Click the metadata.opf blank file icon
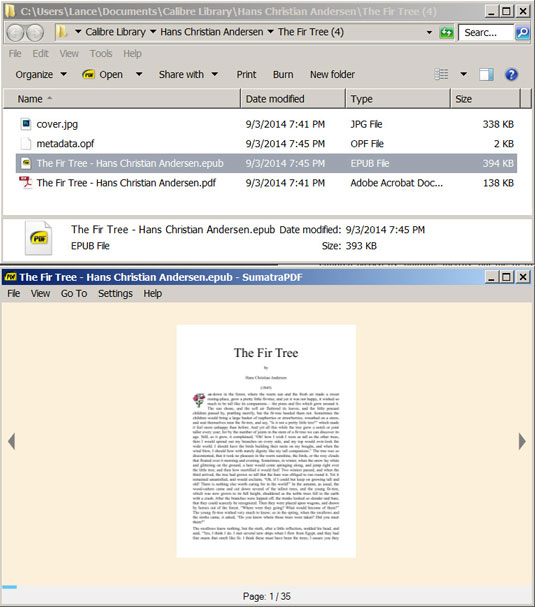This screenshot has height=607, width=535. coord(26,144)
